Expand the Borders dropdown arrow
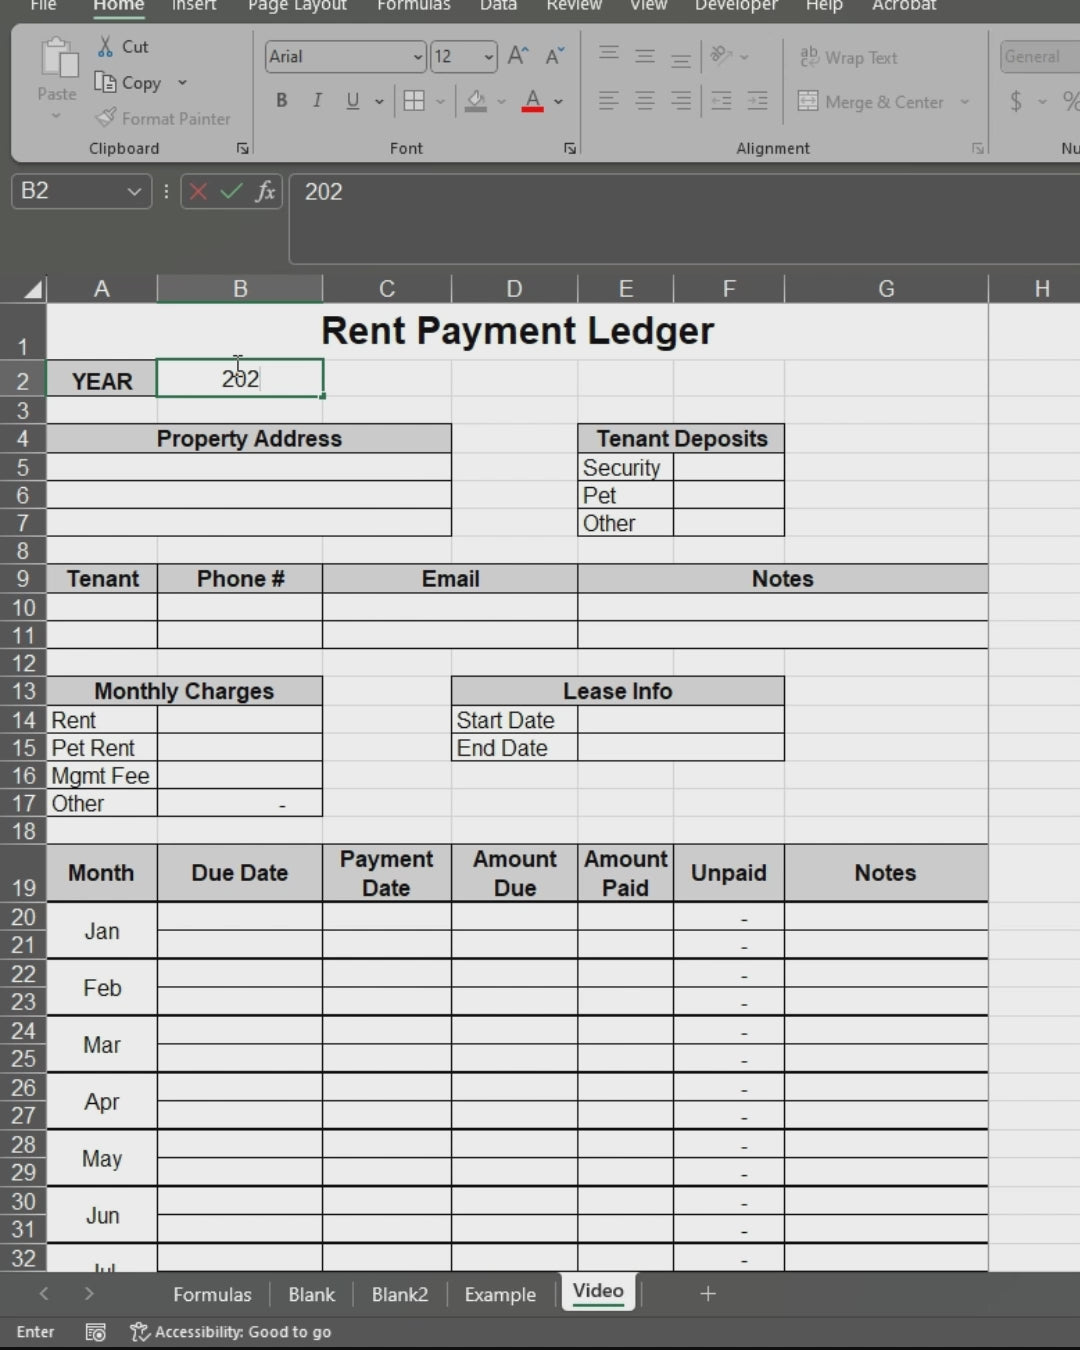1080x1350 pixels. [440, 101]
